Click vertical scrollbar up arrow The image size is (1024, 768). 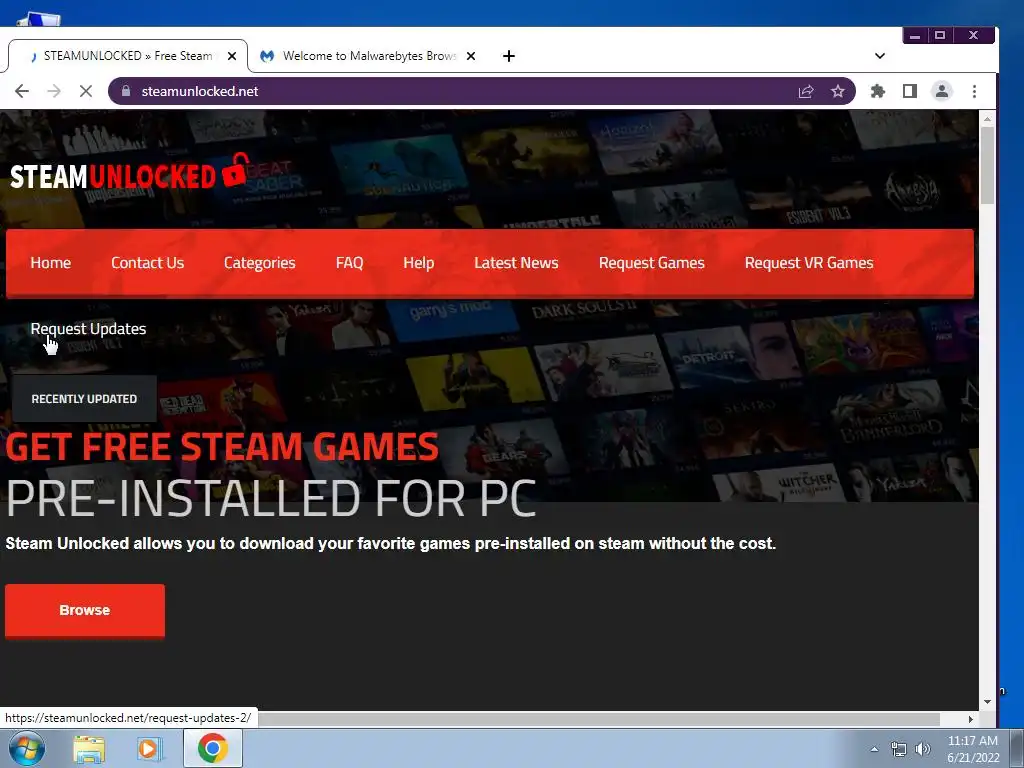click(987, 120)
